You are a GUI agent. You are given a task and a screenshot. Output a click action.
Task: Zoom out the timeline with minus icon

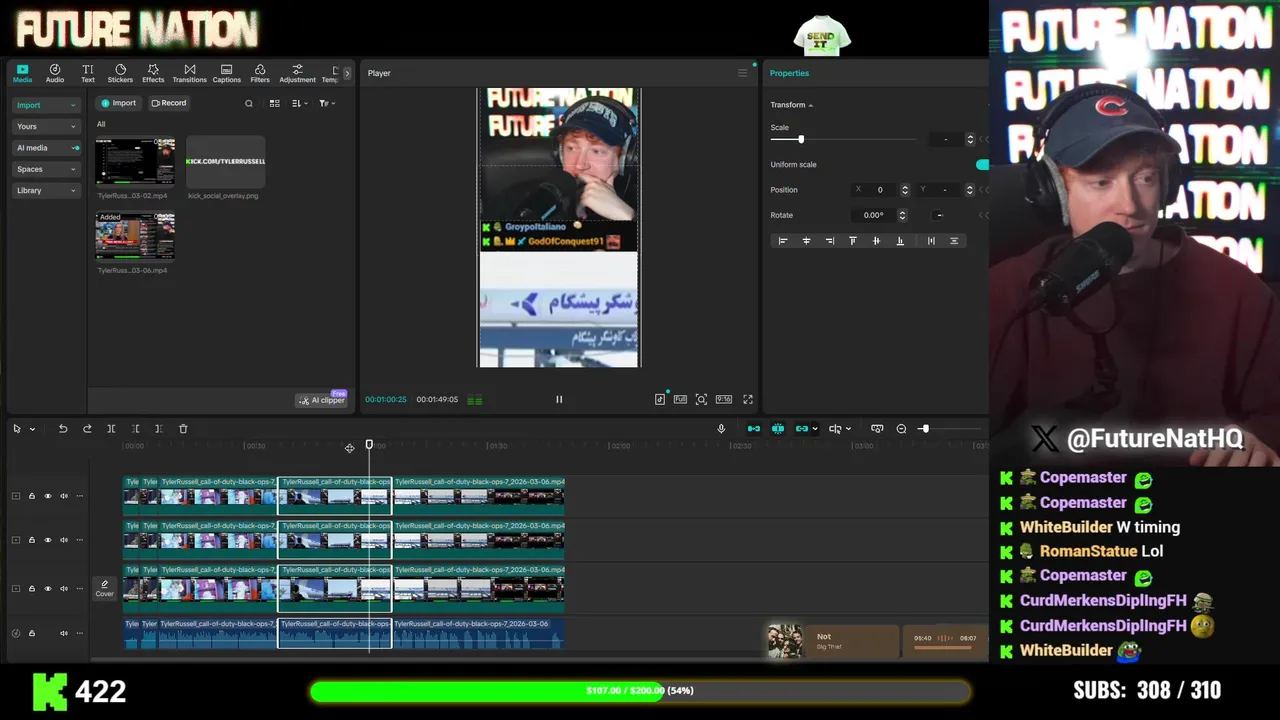(901, 429)
